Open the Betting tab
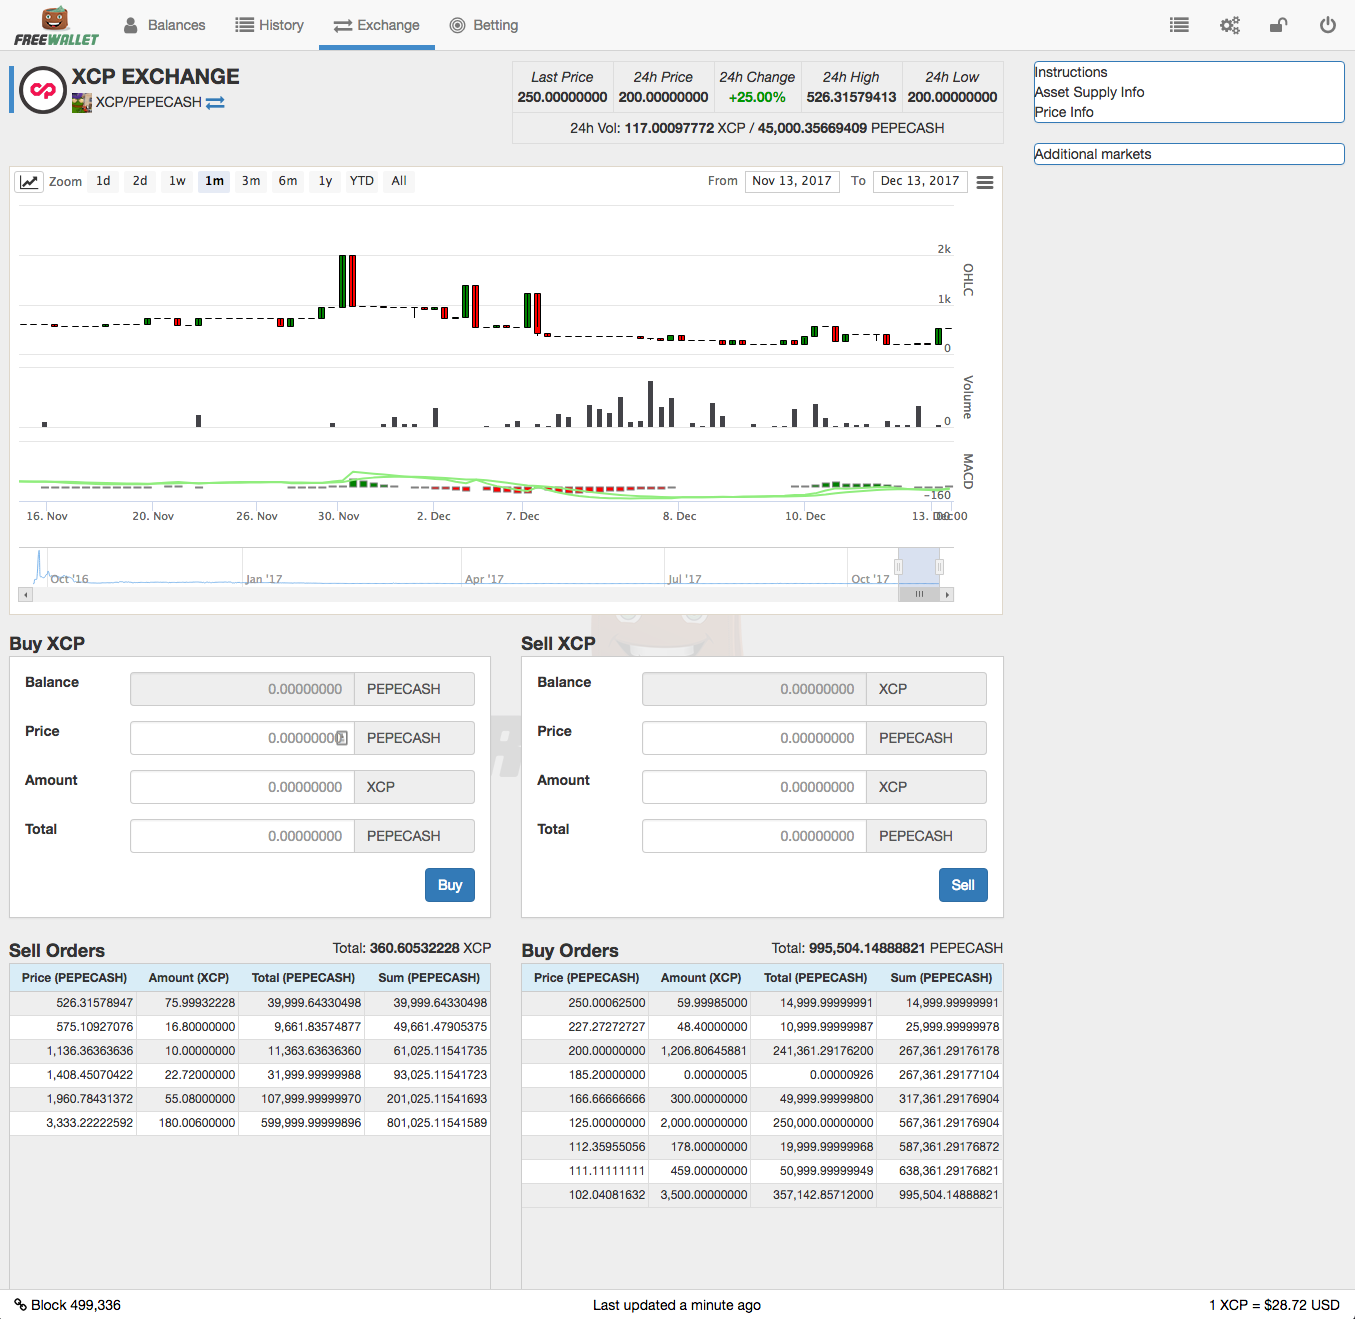The image size is (1355, 1319). click(x=484, y=25)
